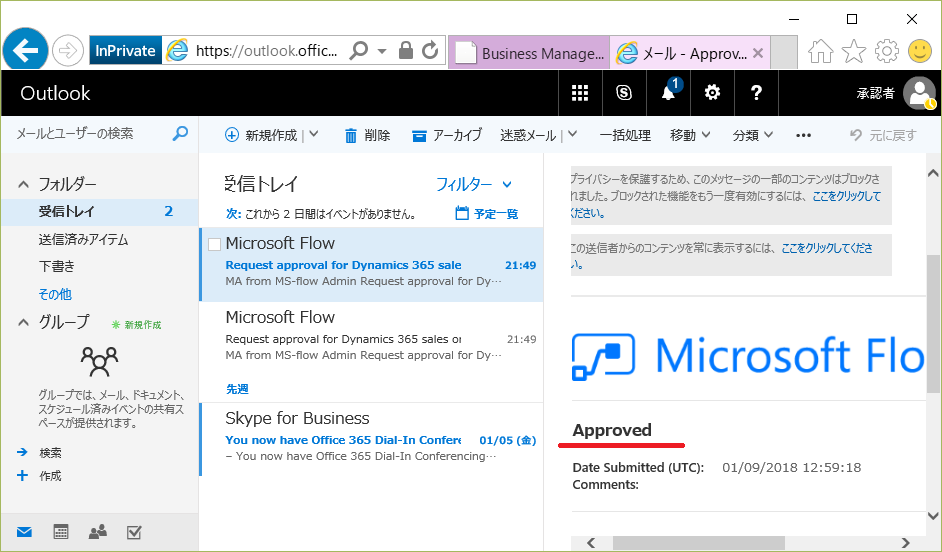Open the help question mark

pyautogui.click(x=756, y=93)
